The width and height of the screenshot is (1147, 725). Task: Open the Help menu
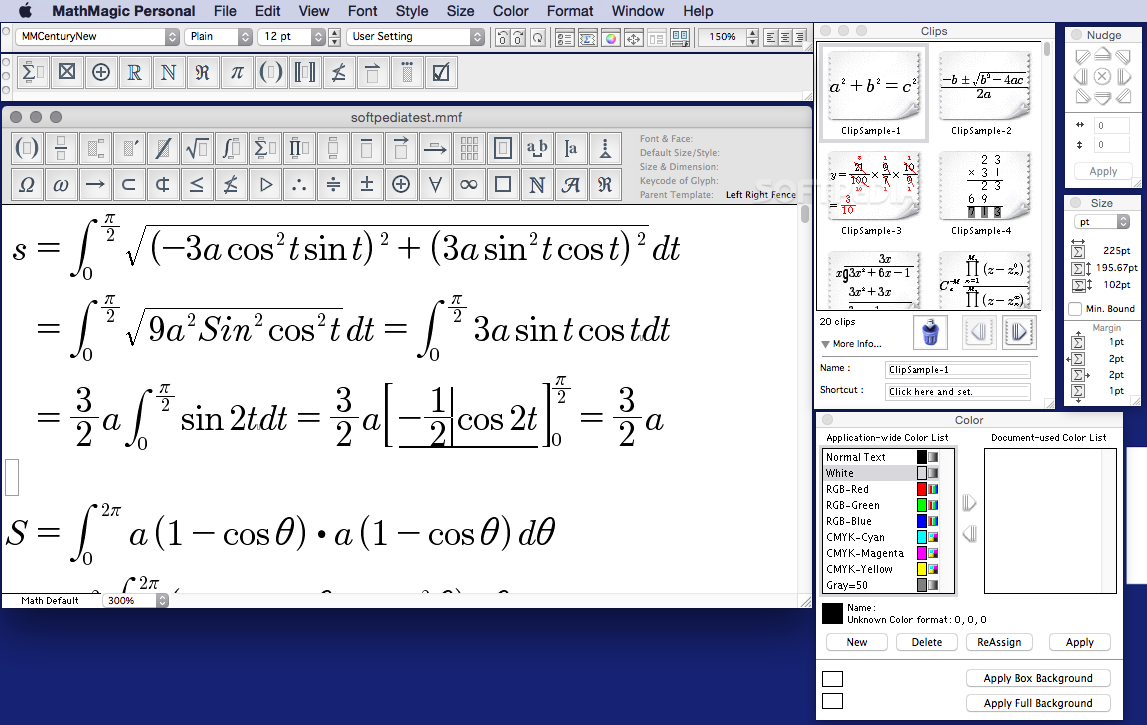[698, 11]
